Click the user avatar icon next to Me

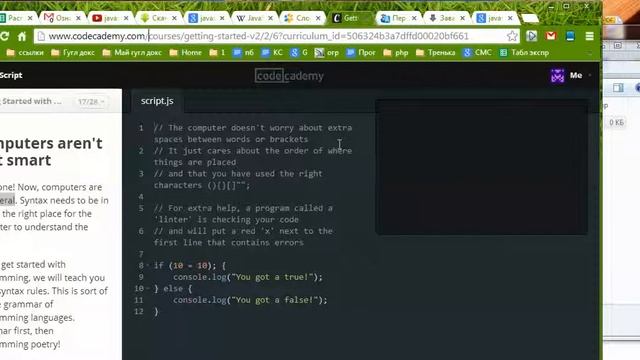[557, 76]
